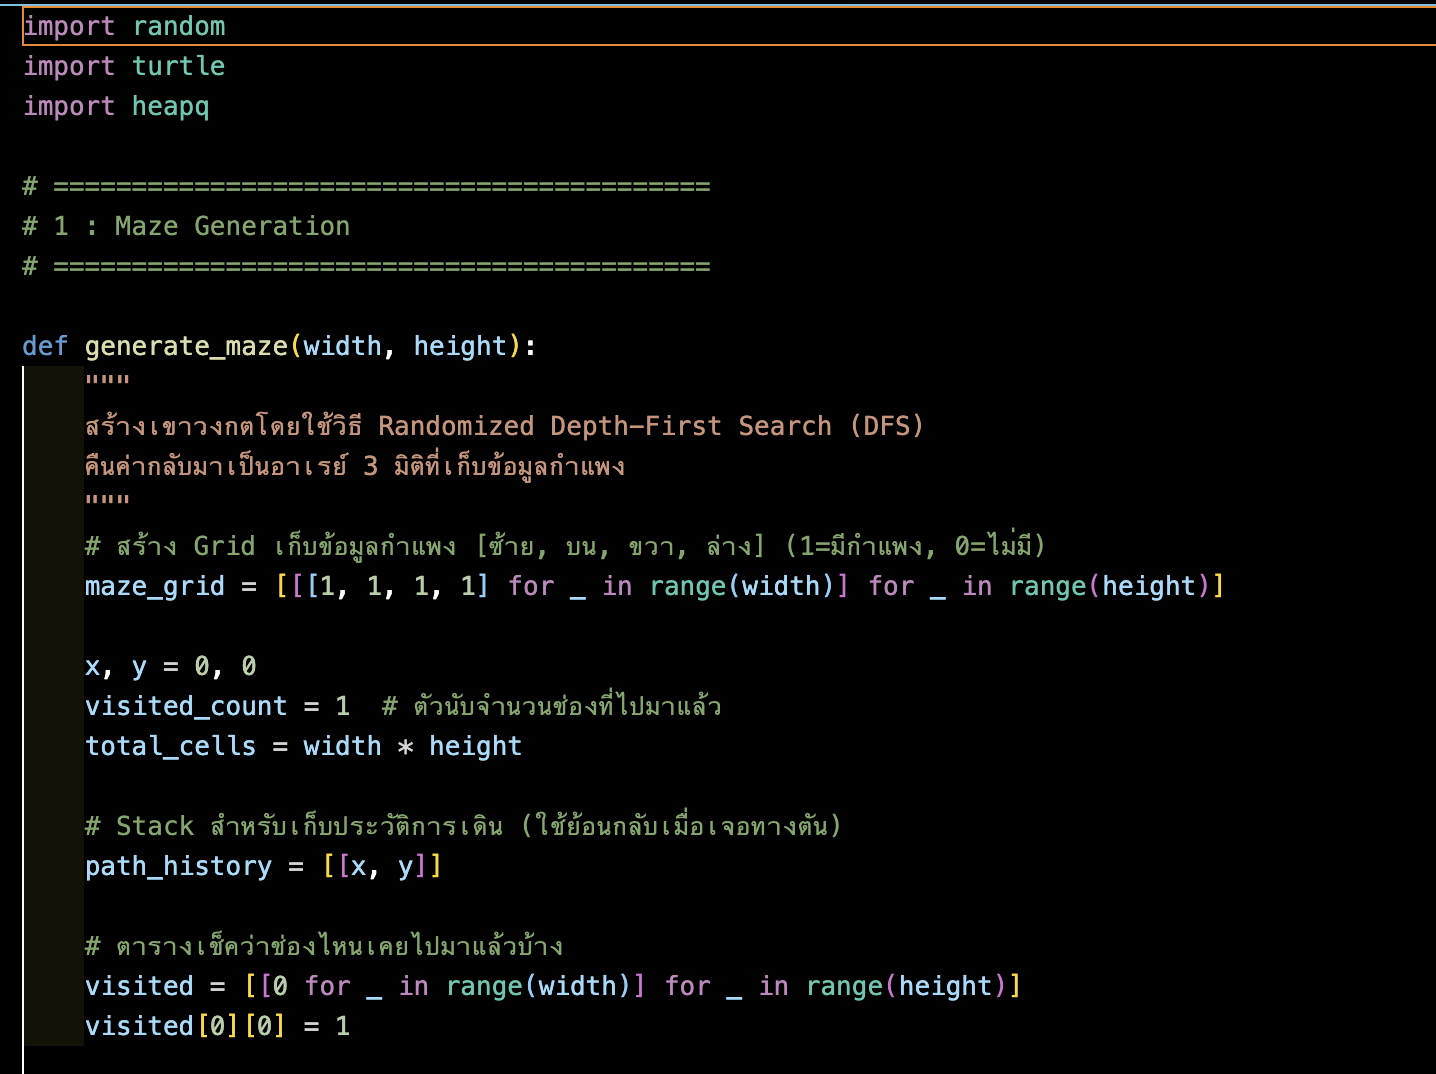Click the total_cells variable name

click(170, 746)
